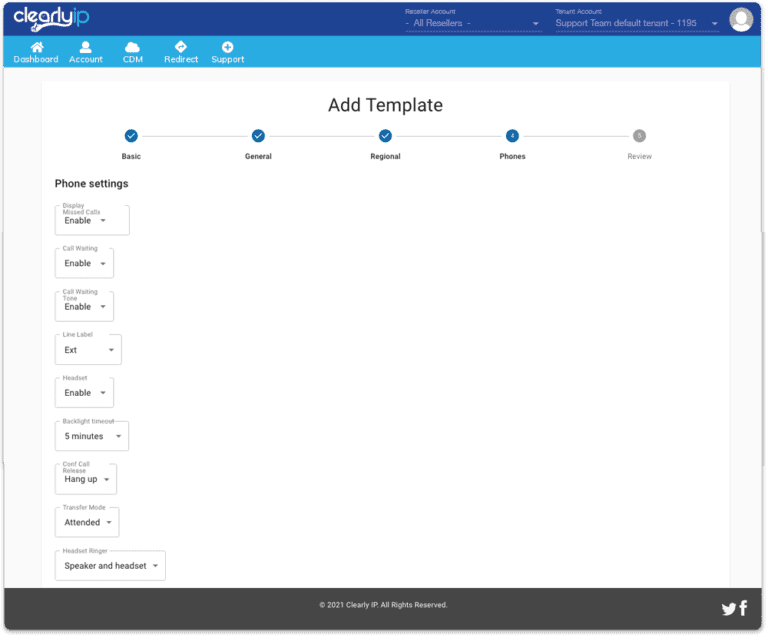This screenshot has height=641, width=768.
Task: Go to the General step circle
Action: [x=258, y=136]
